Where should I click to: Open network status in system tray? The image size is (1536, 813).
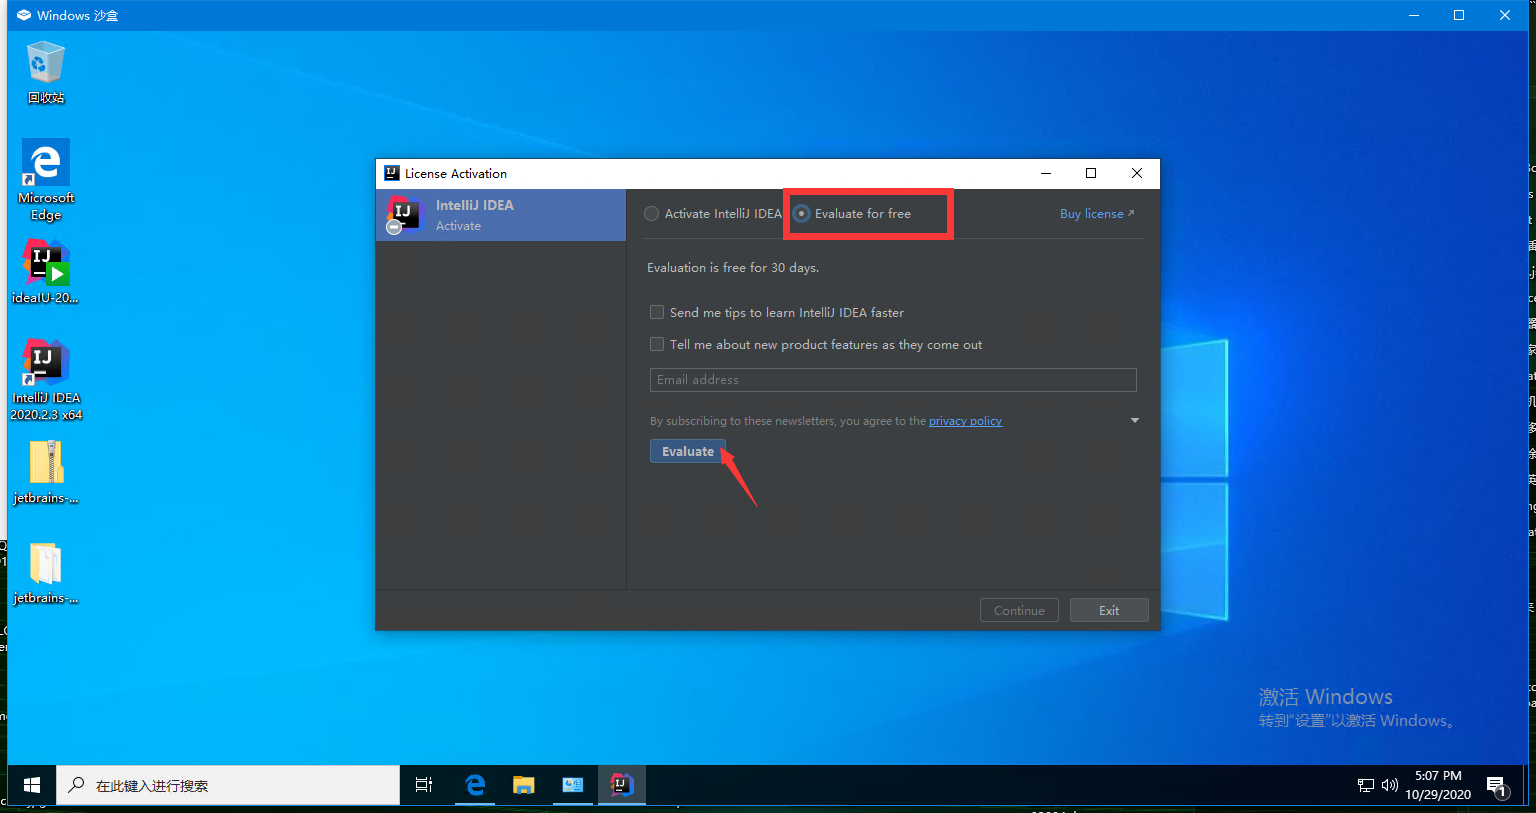point(1366,785)
